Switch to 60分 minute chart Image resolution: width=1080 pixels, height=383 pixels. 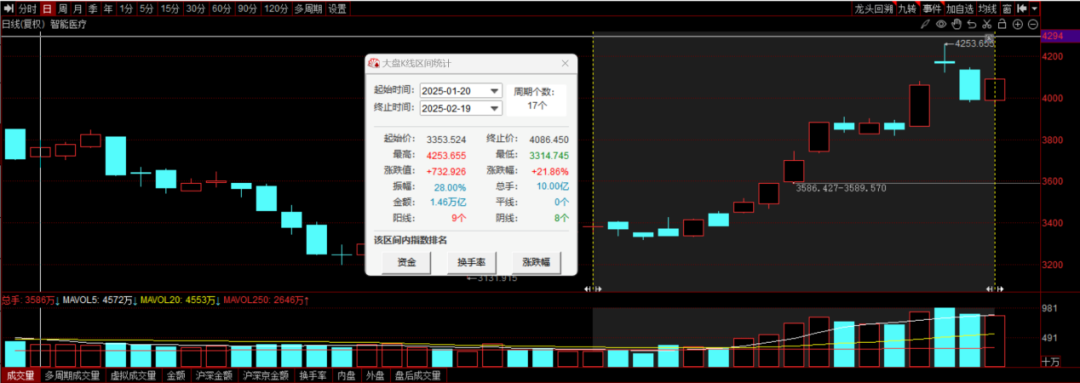tap(222, 9)
